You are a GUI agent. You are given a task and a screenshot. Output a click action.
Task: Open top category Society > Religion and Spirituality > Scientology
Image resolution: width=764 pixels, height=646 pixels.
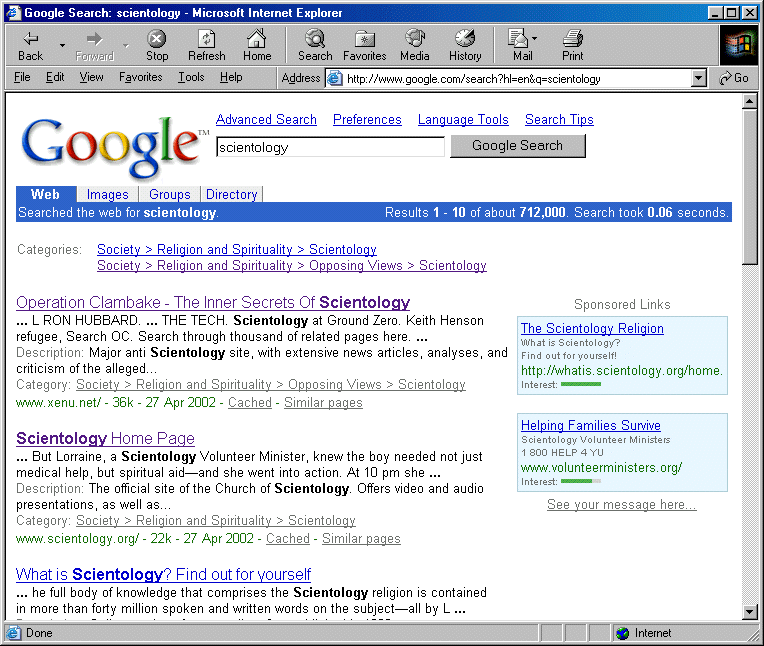tap(236, 249)
